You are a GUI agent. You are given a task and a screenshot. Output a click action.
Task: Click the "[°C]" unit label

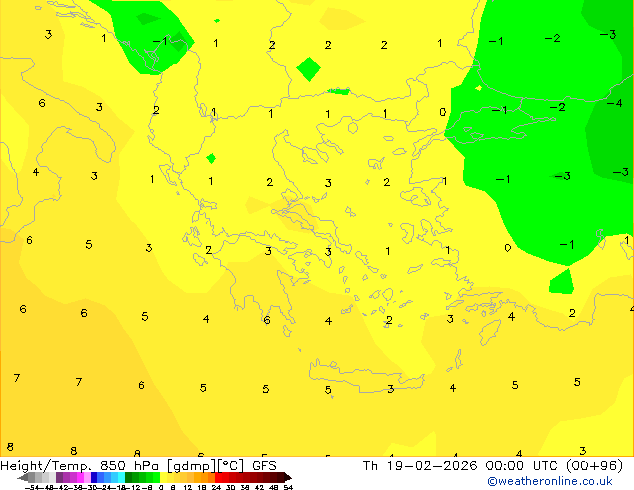[231, 466]
